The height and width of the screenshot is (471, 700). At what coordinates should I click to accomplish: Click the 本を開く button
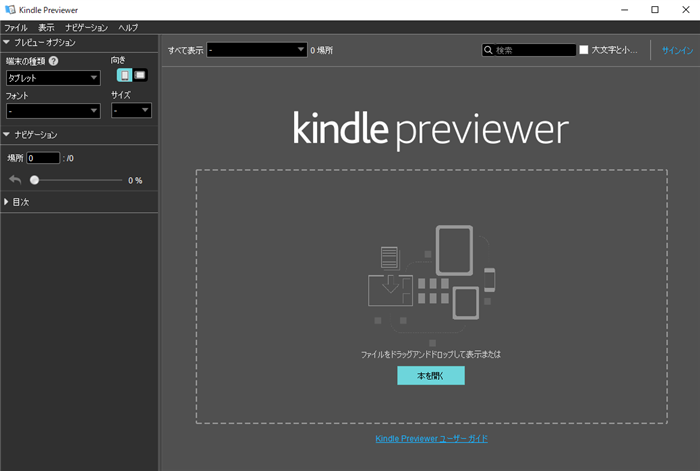(431, 375)
